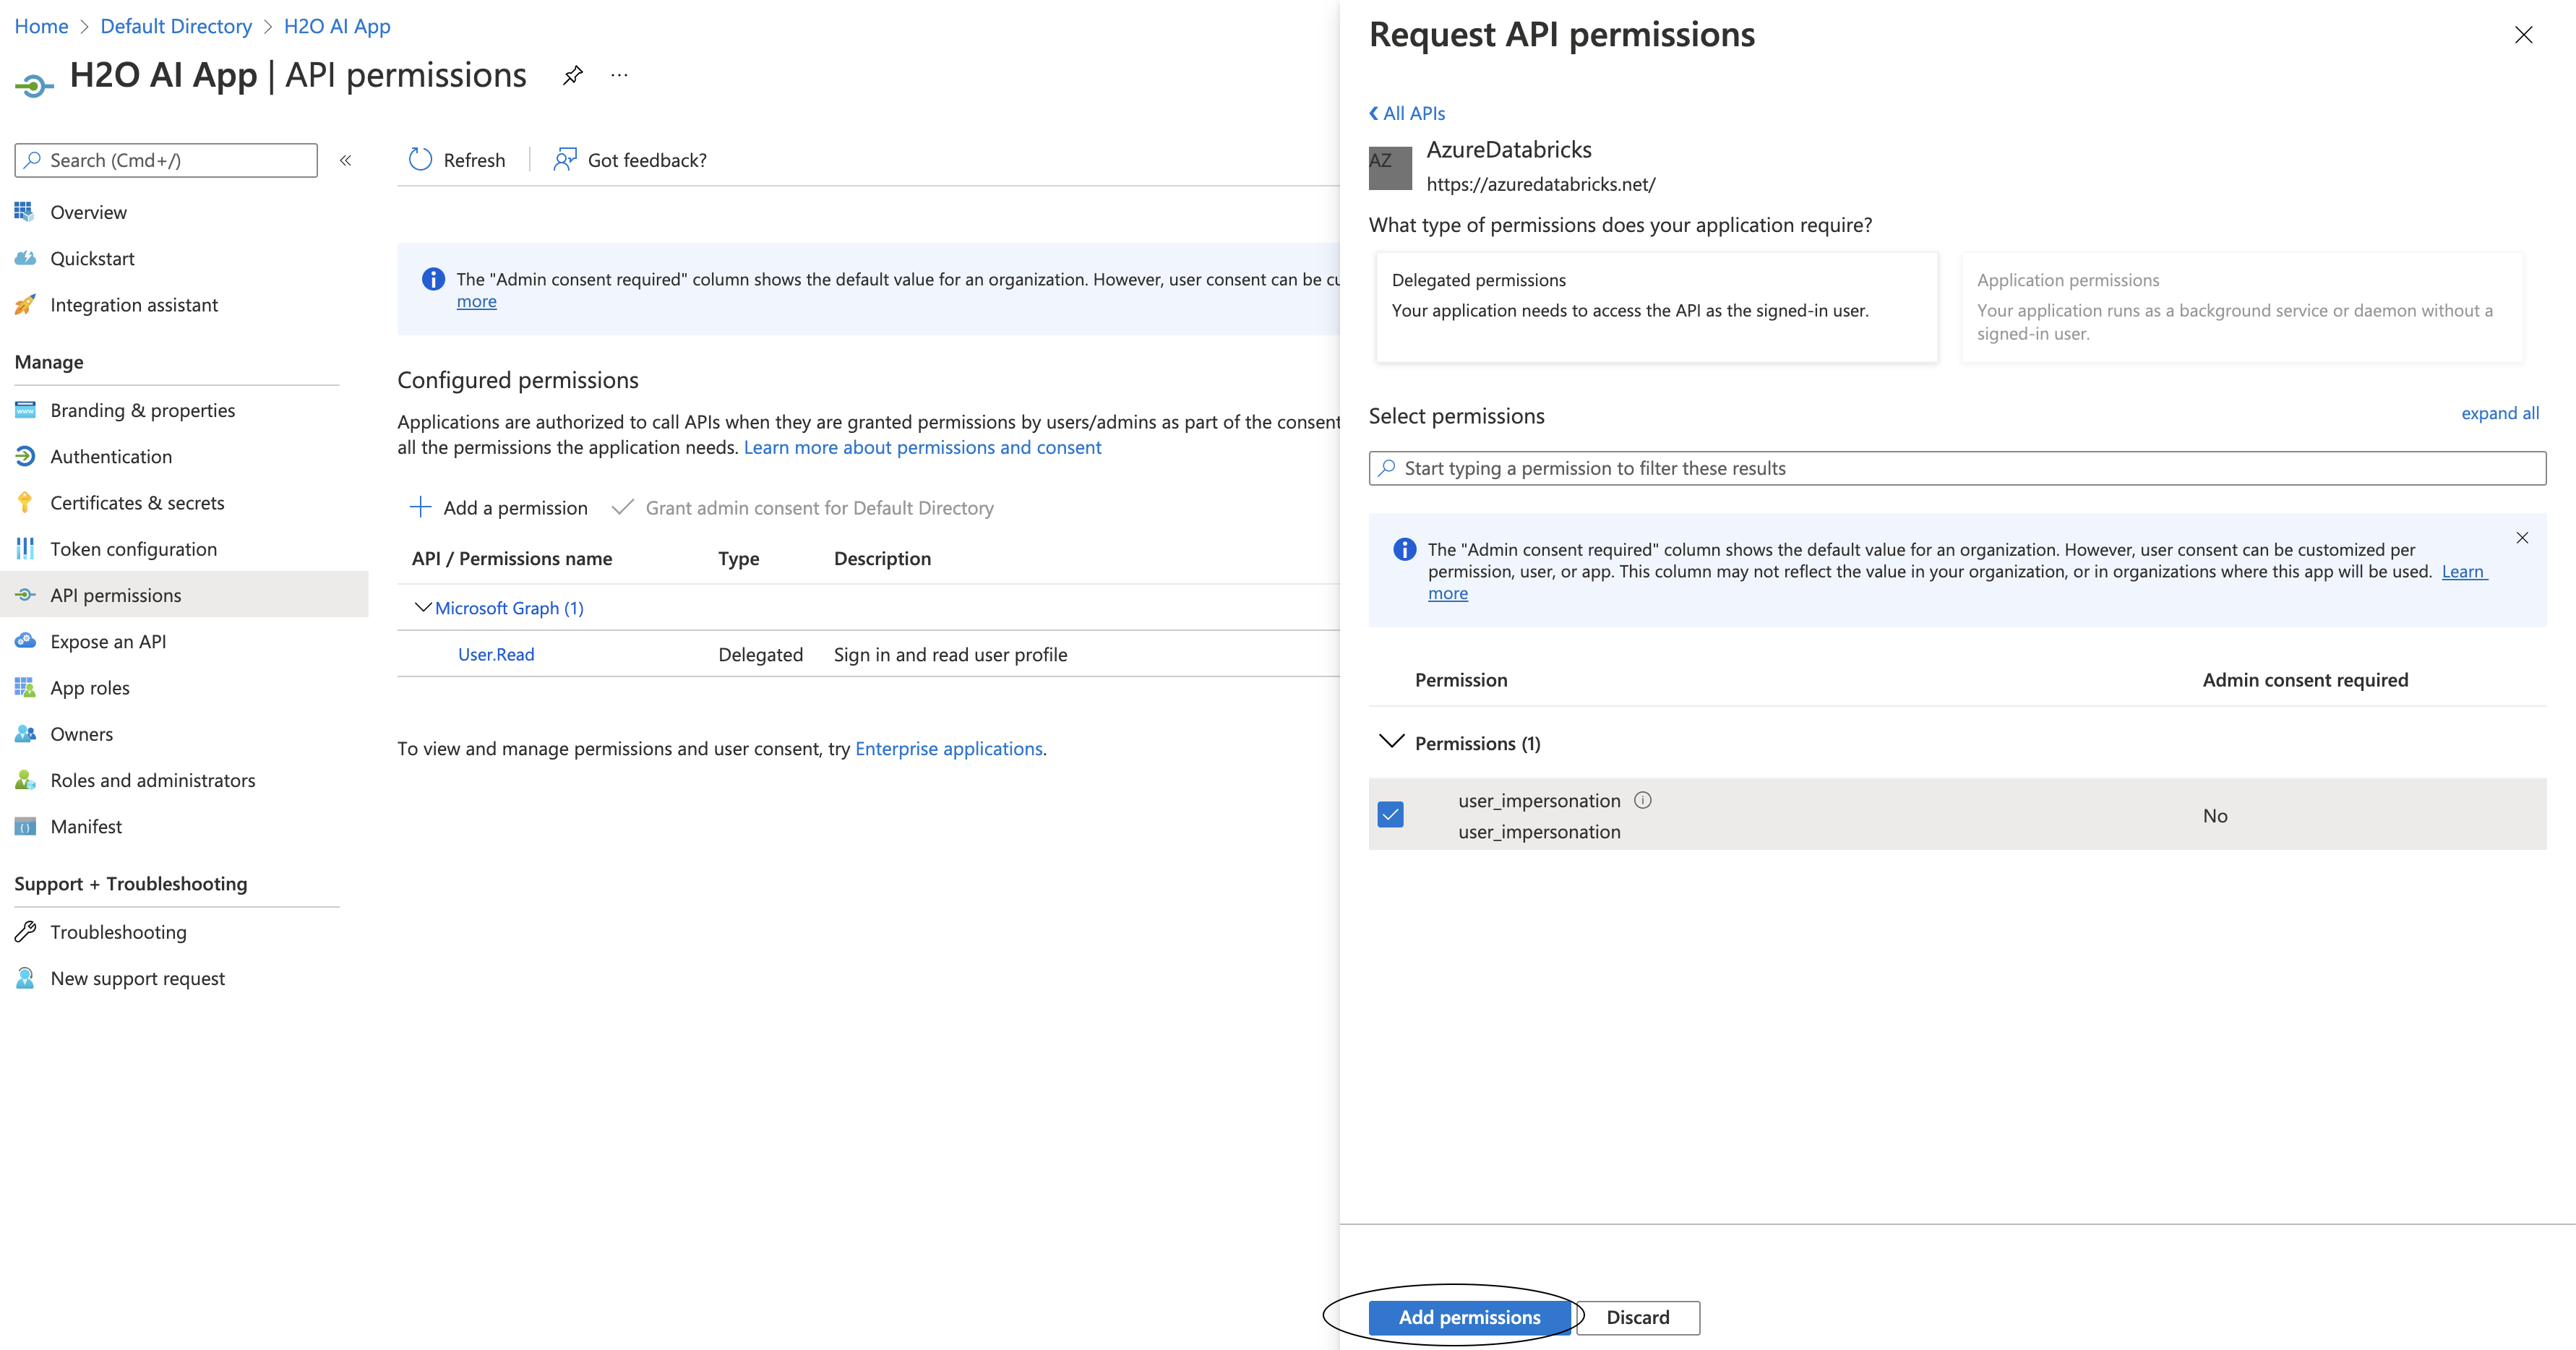
Task: Select the Owners people icon
Action: tap(25, 734)
